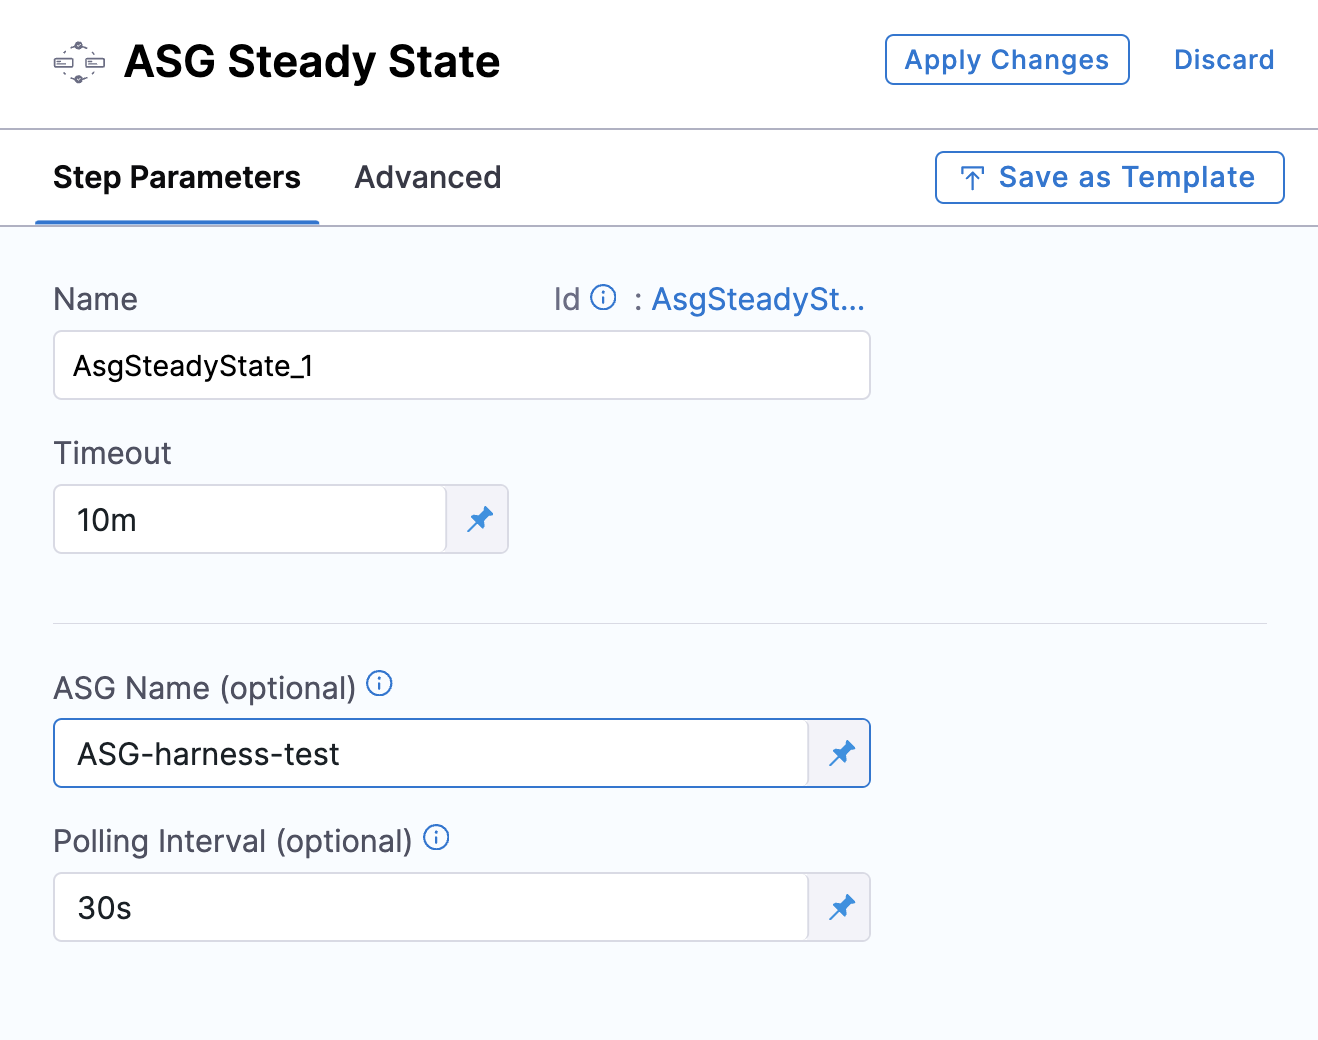Open the Advanced tab

(428, 178)
